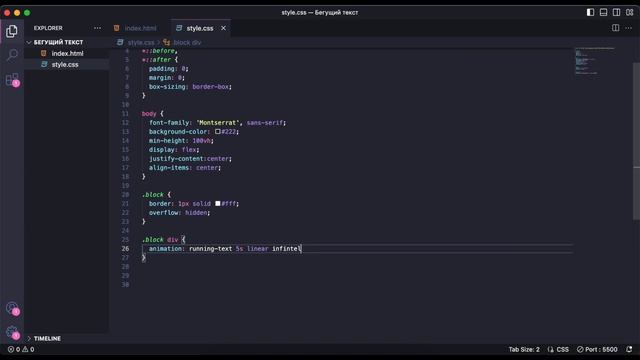Toggle the secondary side bar layout icon

click(616, 12)
